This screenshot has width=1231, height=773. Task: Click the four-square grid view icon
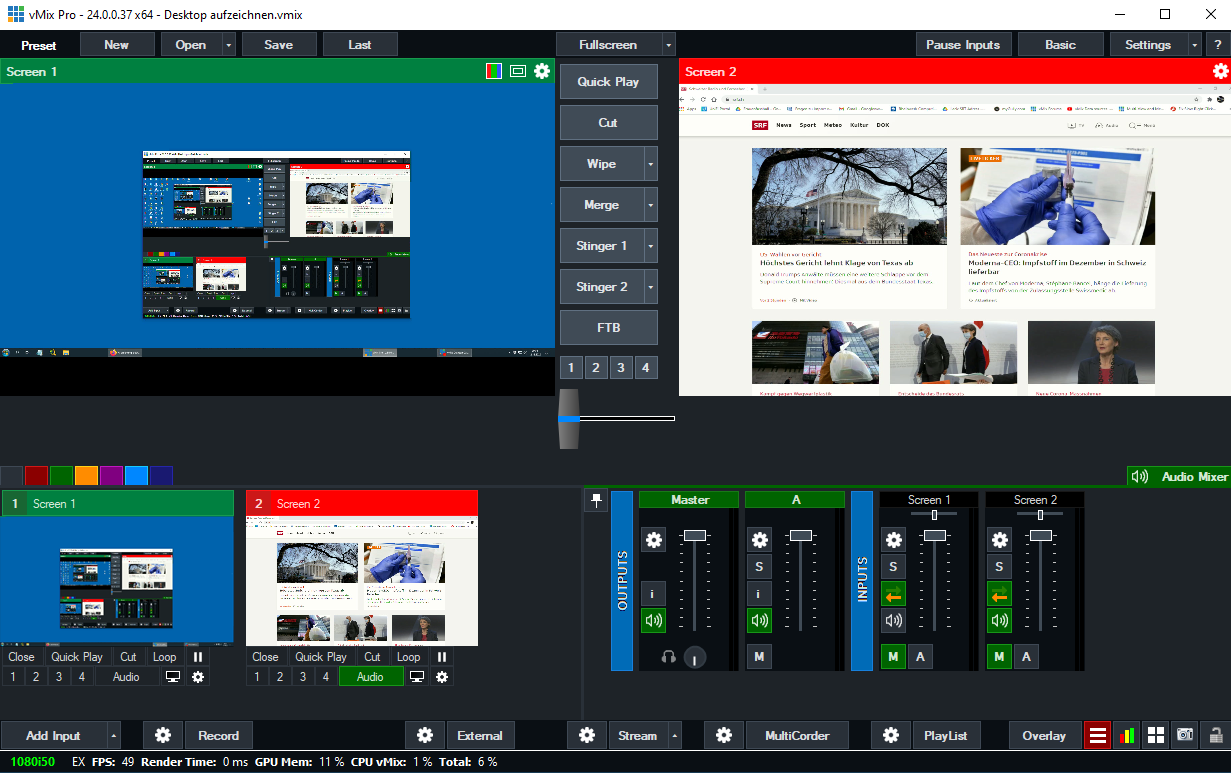click(x=1156, y=736)
